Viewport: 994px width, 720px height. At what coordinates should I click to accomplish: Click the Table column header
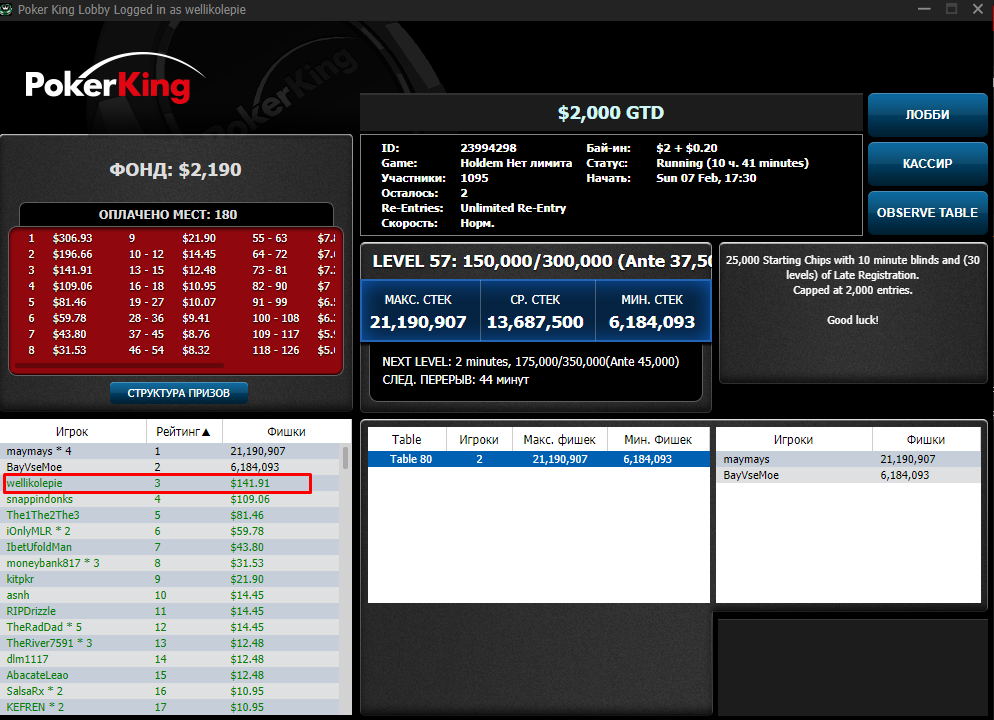pyautogui.click(x=407, y=439)
